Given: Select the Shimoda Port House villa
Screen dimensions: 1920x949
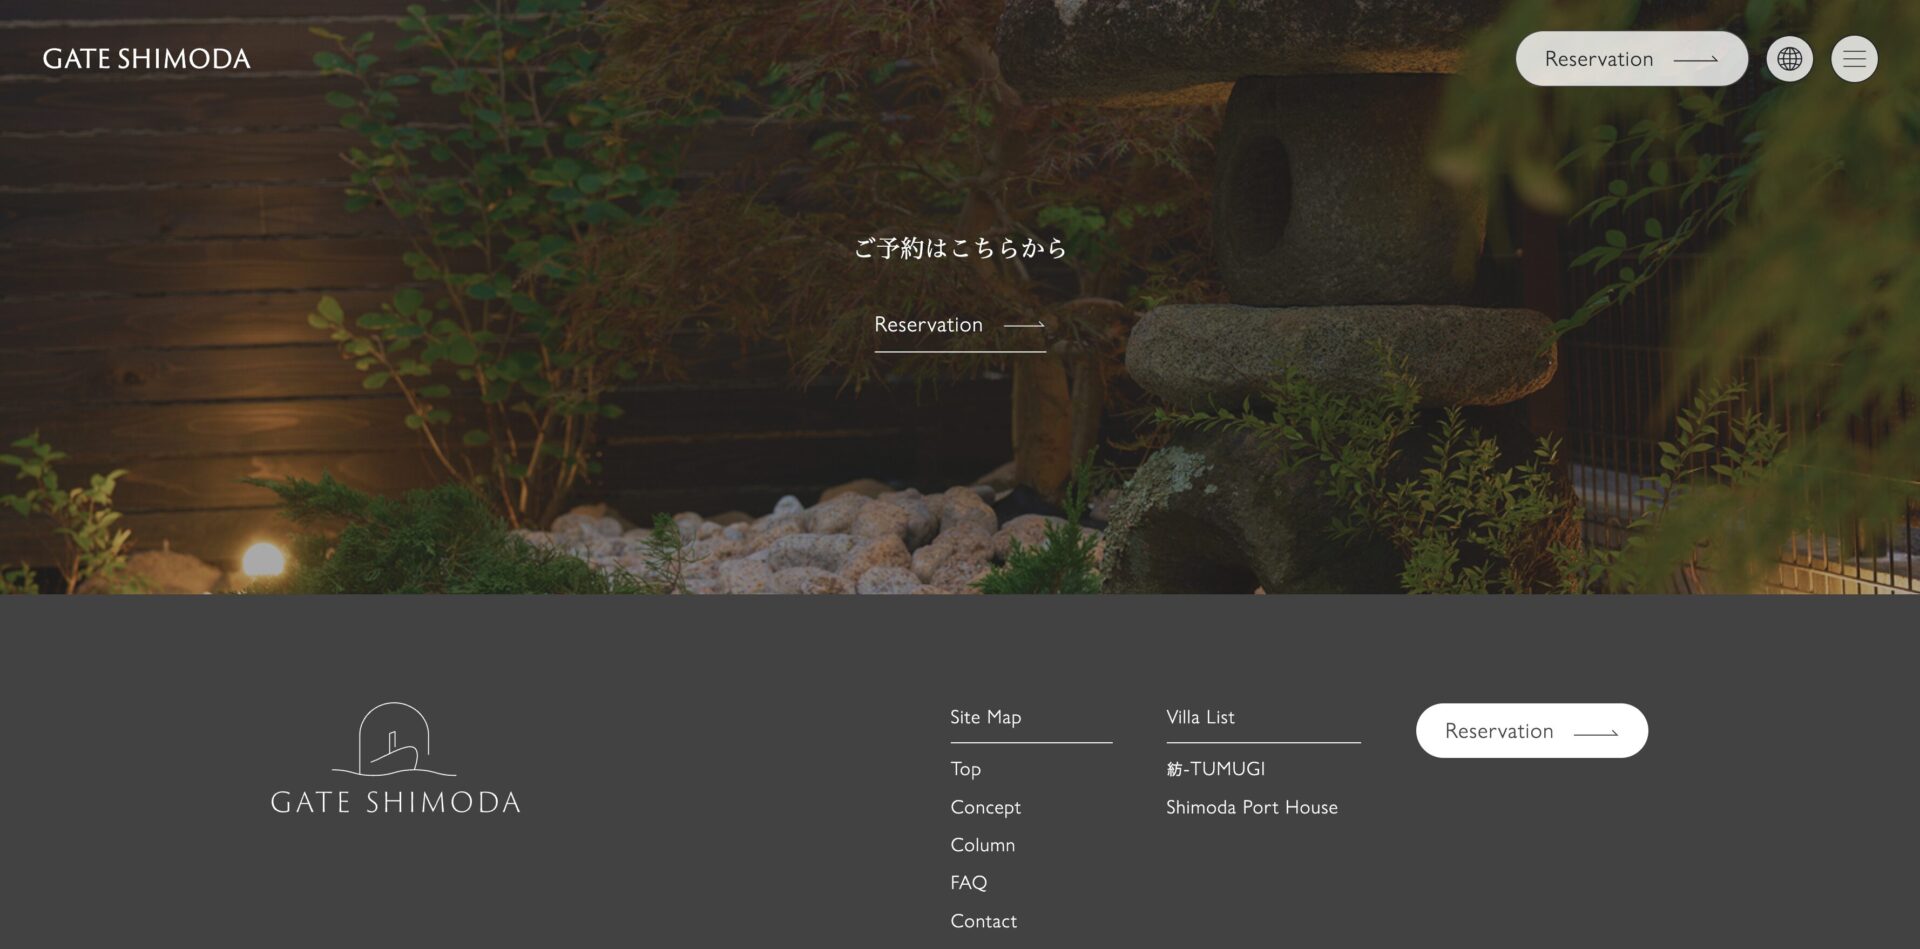Looking at the screenshot, I should (x=1251, y=807).
